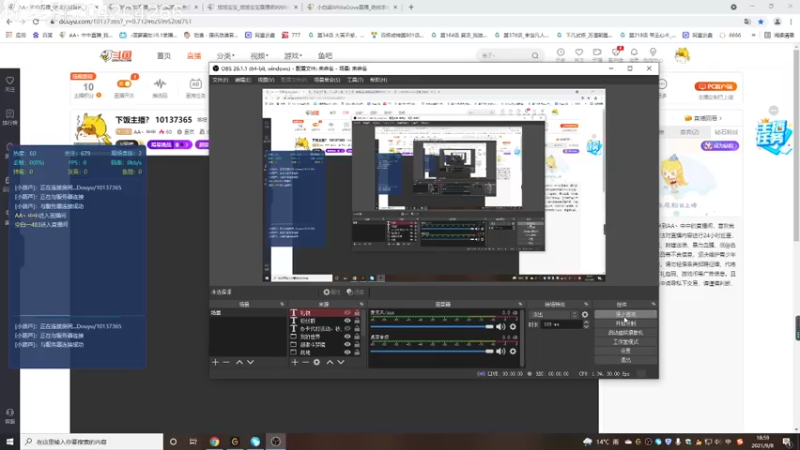Toggle eye icon of fifth source row
This screenshot has width=800, height=450.
click(x=347, y=344)
